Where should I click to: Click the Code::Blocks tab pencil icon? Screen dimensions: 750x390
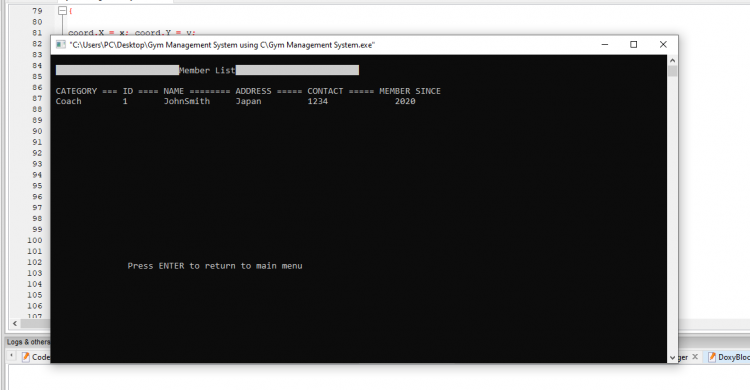[x=26, y=357]
